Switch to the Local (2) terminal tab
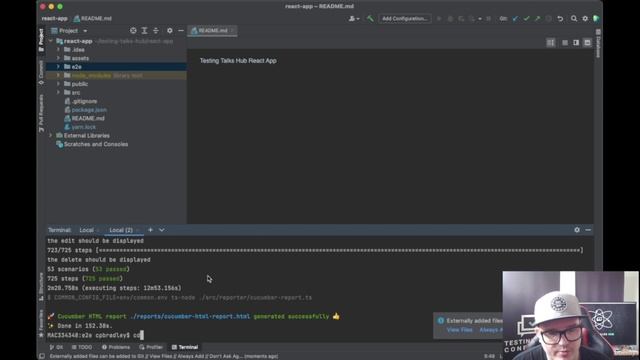Viewport: 640px width, 360px height. (121, 230)
